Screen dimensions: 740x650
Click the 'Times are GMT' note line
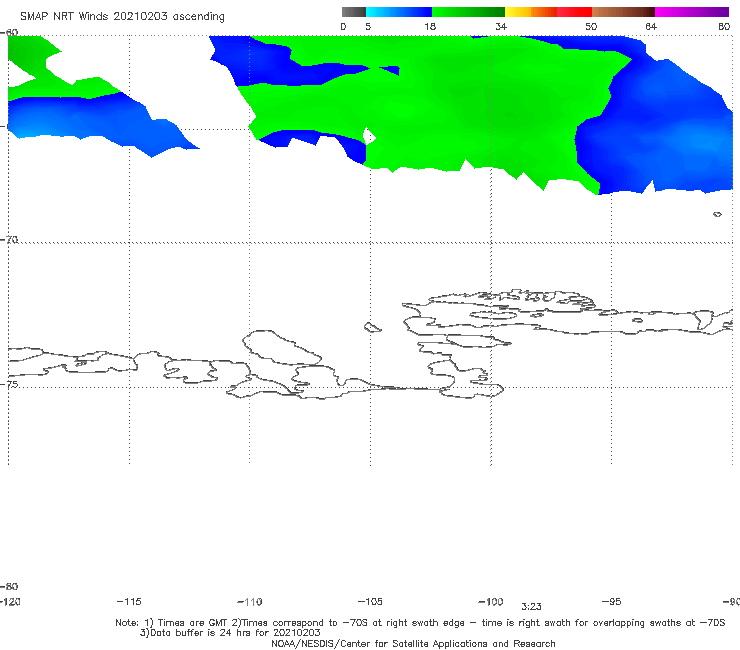pyautogui.click(x=420, y=623)
